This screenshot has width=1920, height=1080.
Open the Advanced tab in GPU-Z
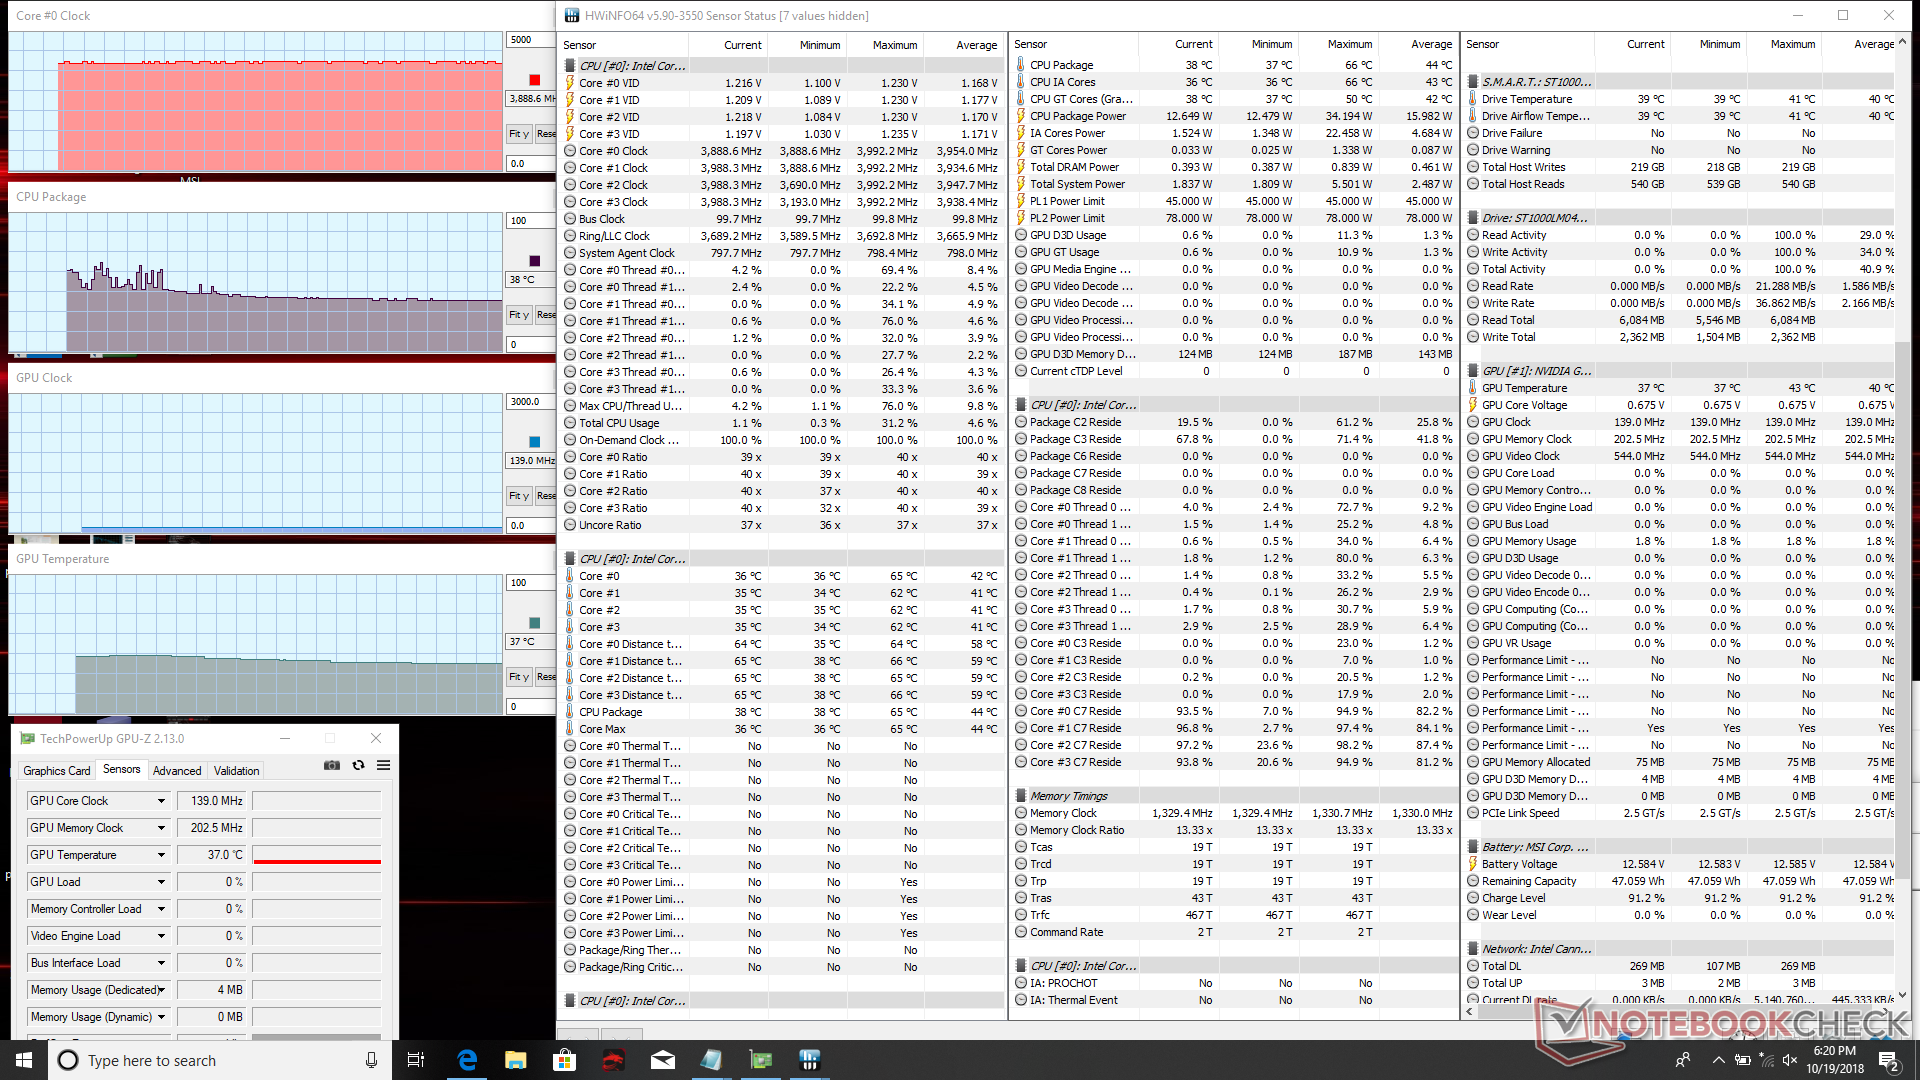pos(177,770)
